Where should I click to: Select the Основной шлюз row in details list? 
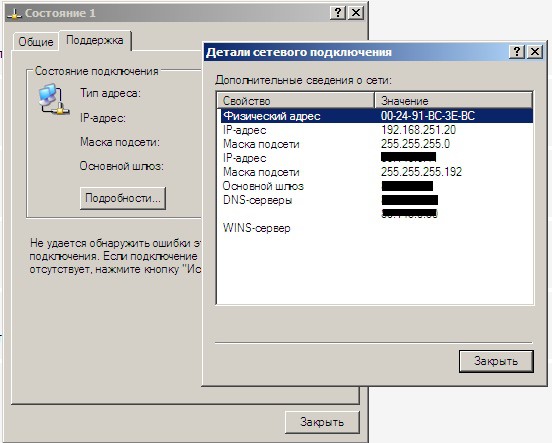377,186
